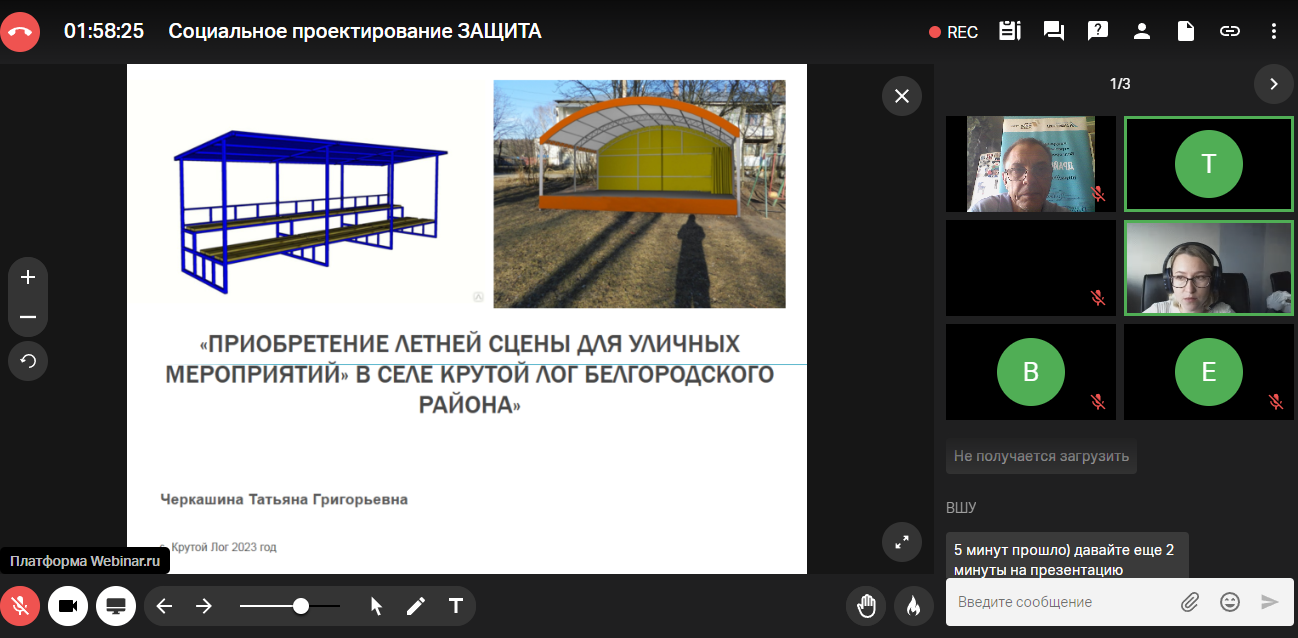This screenshot has width=1298, height=638.
Task: Open the files document icon
Action: (x=1185, y=31)
